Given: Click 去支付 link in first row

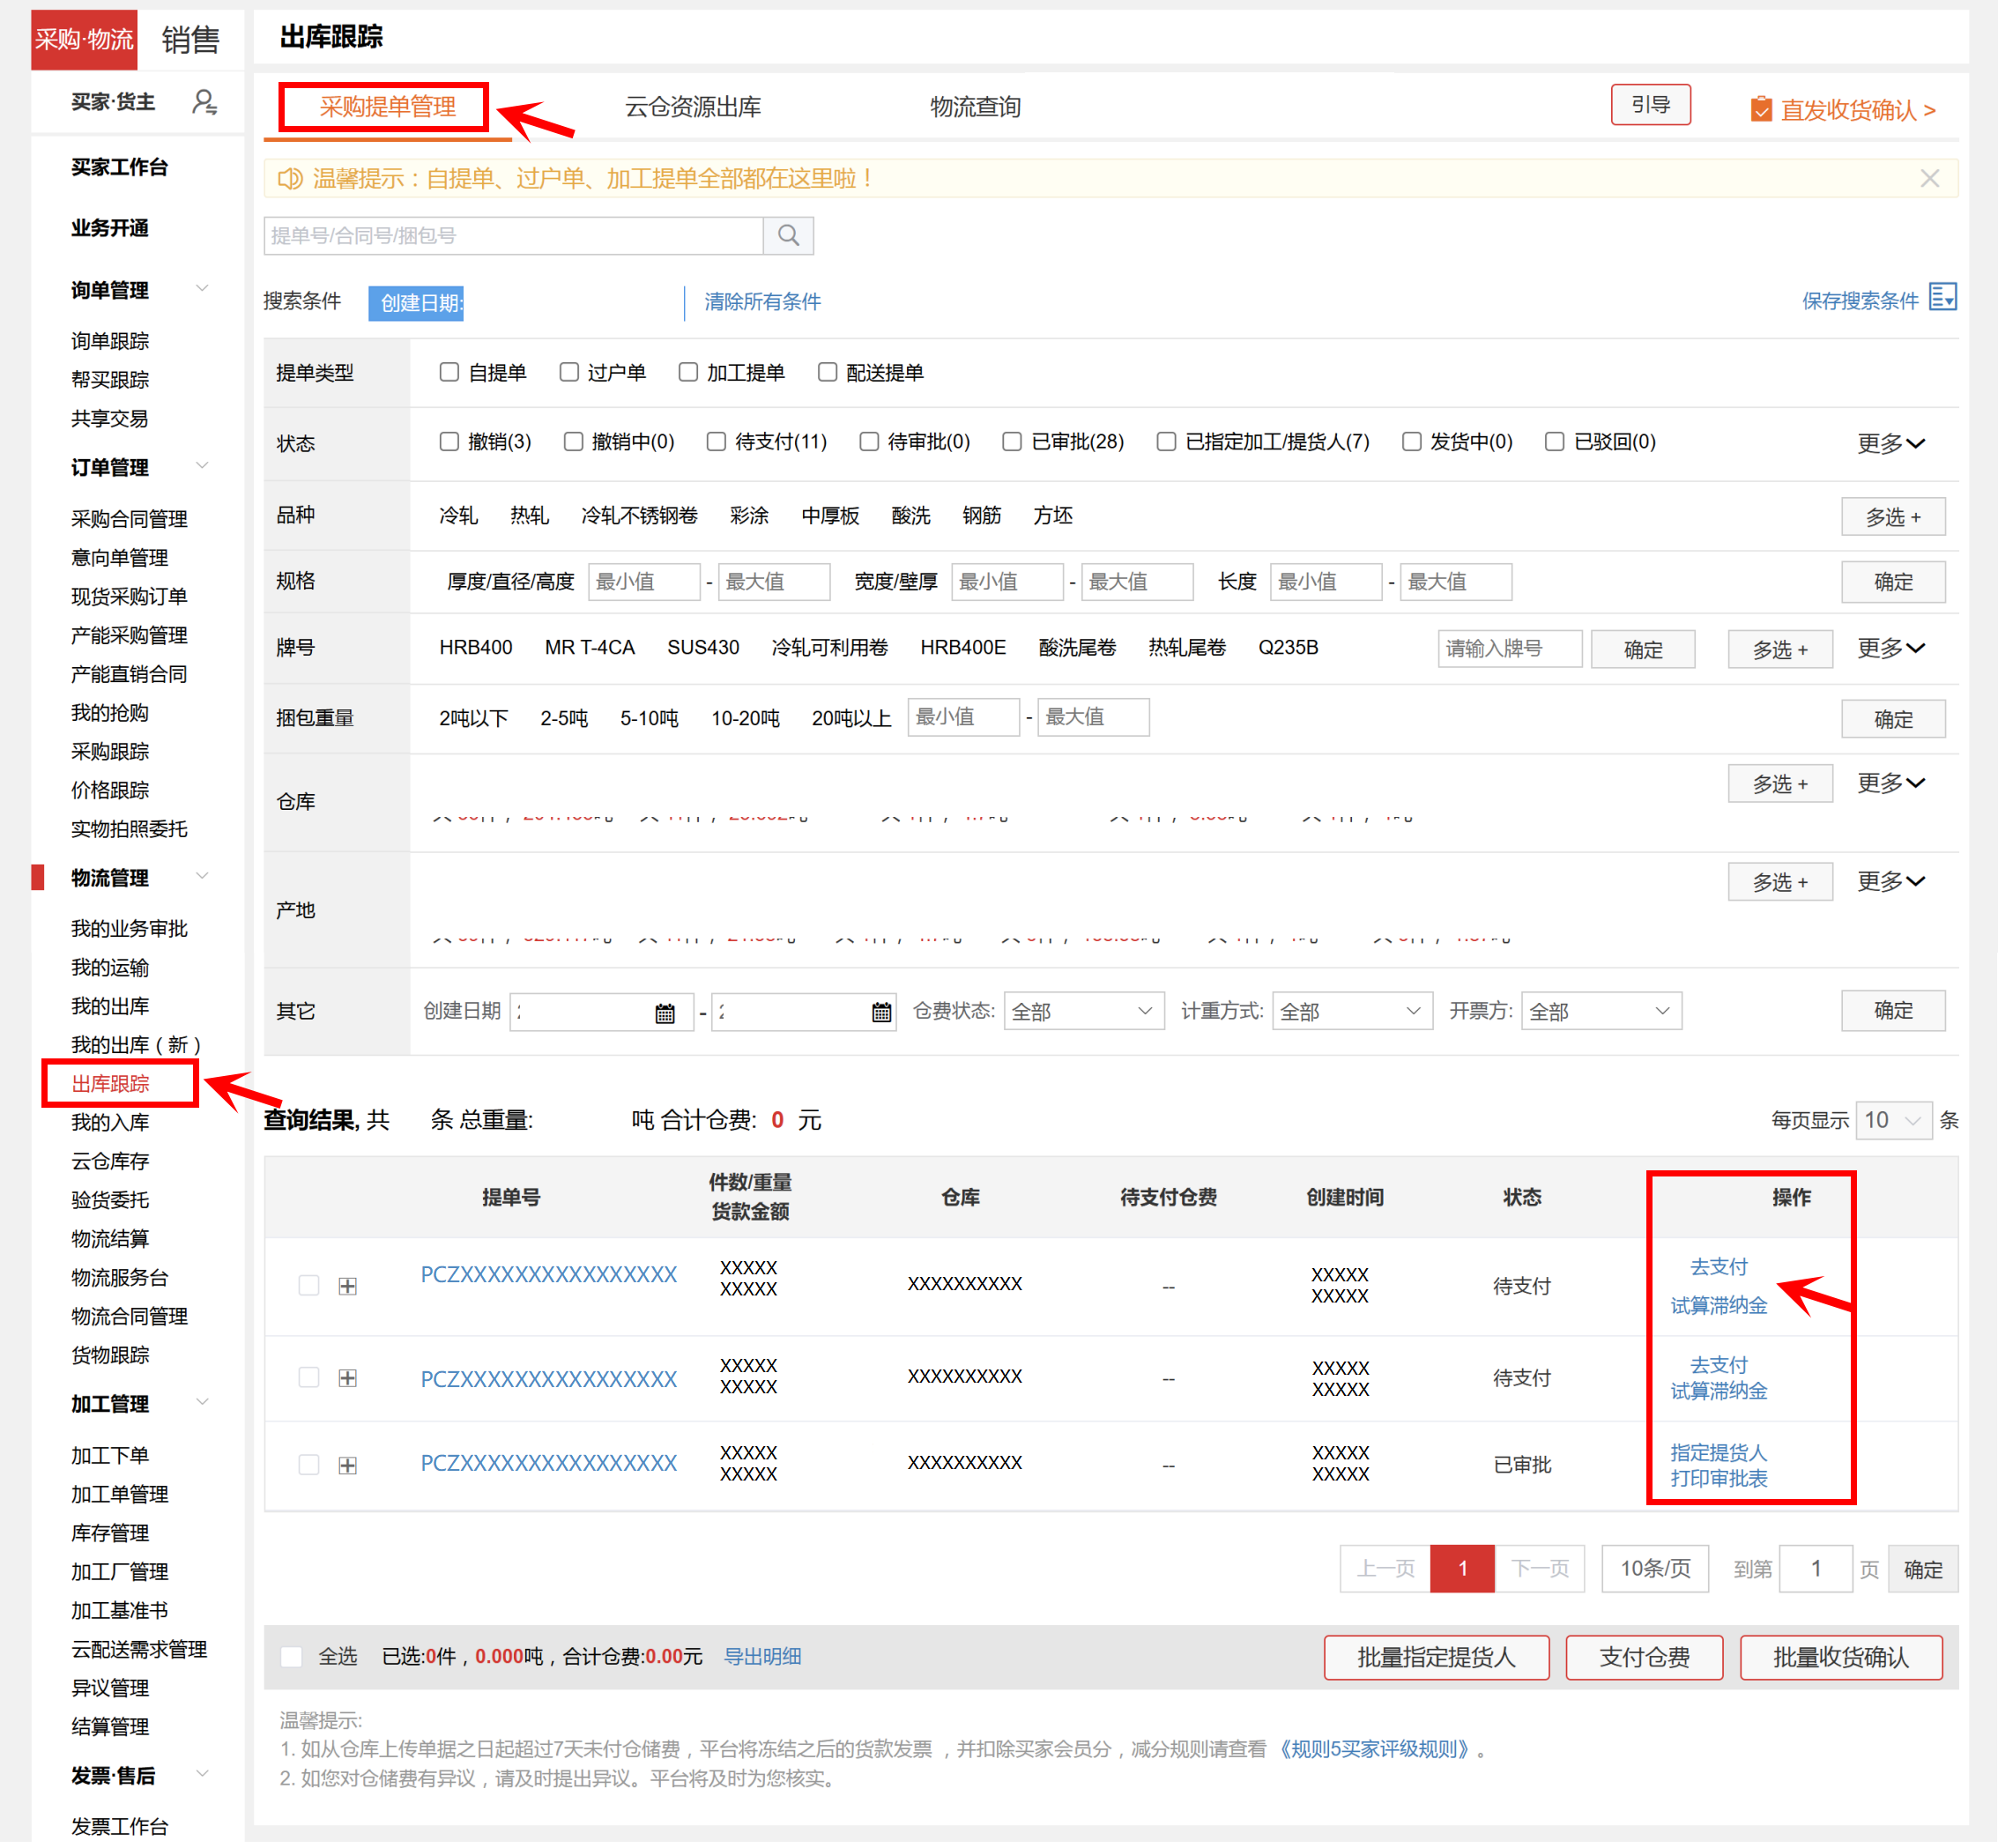Looking at the screenshot, I should pyautogui.click(x=1718, y=1267).
